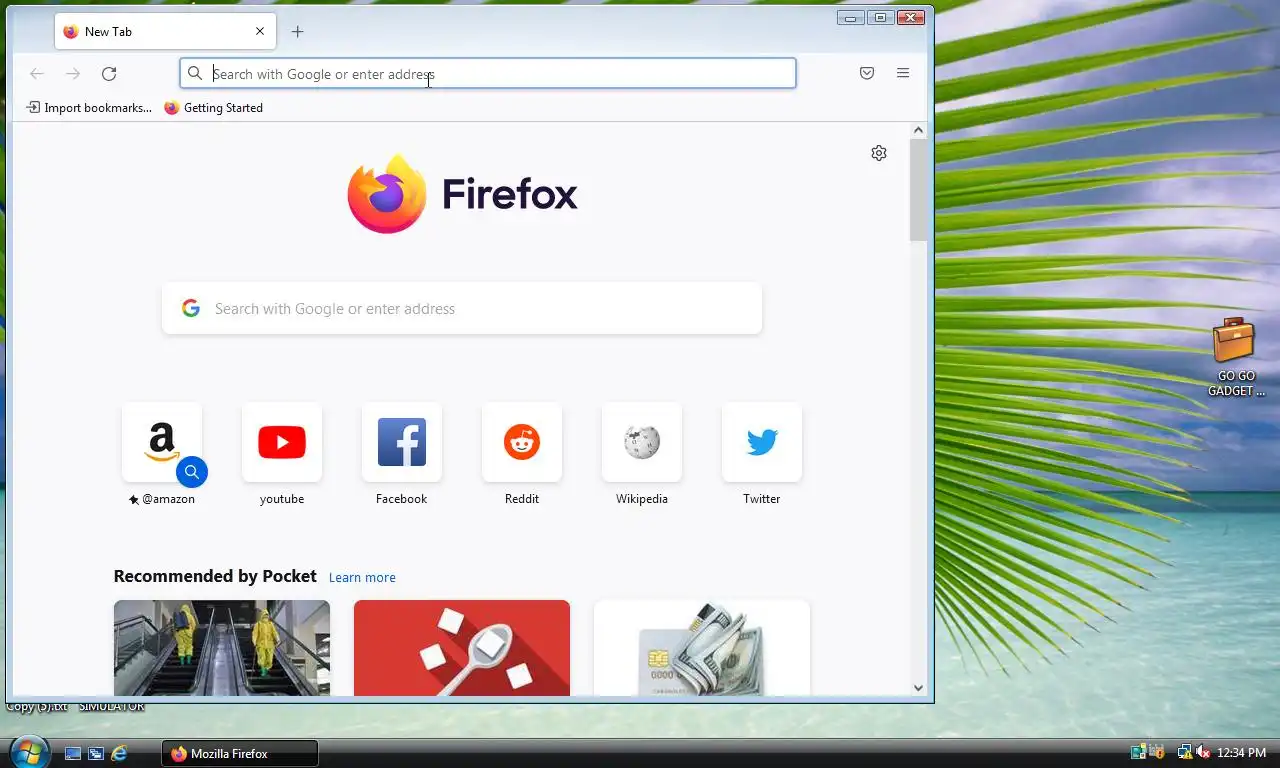Open the Windows Start orb

pos(28,751)
